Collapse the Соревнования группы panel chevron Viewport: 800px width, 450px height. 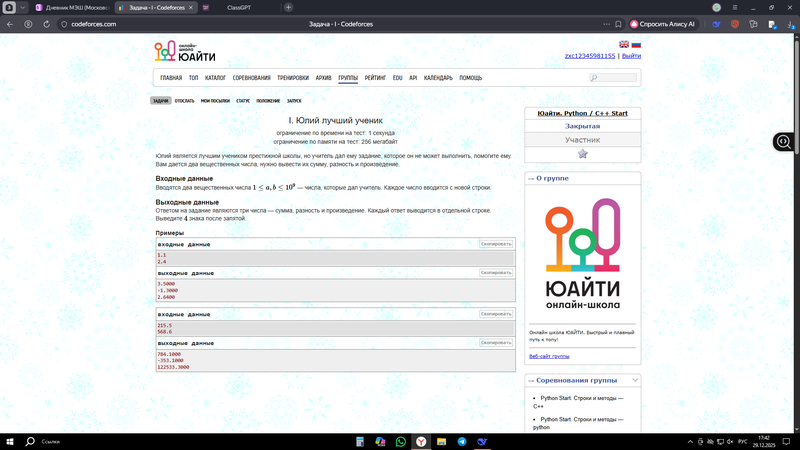(635, 380)
